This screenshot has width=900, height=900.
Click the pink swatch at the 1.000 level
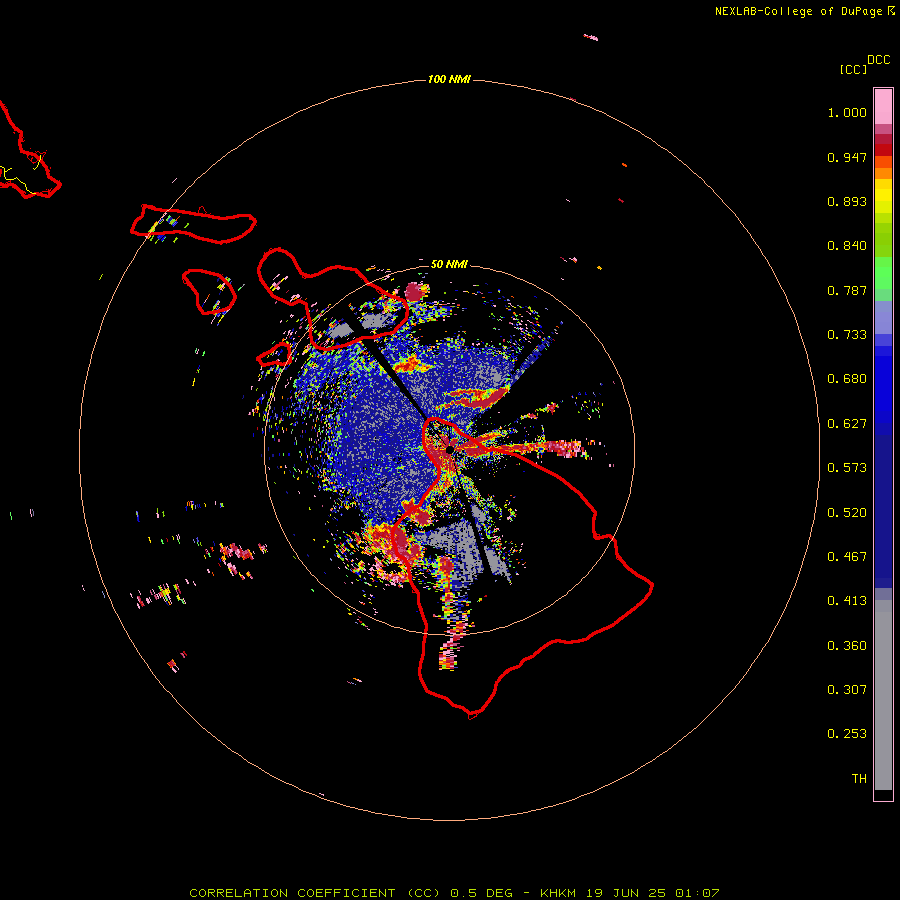click(x=883, y=107)
